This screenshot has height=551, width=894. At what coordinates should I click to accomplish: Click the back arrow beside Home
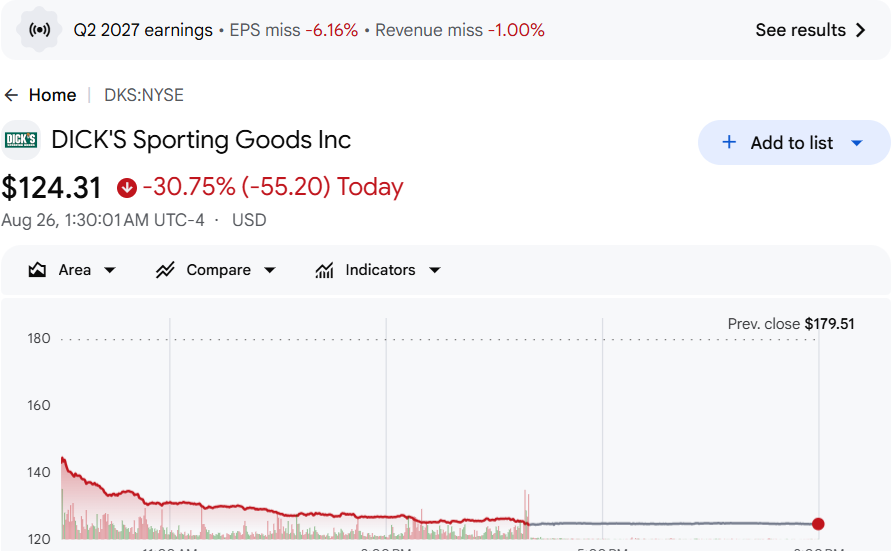(x=11, y=95)
